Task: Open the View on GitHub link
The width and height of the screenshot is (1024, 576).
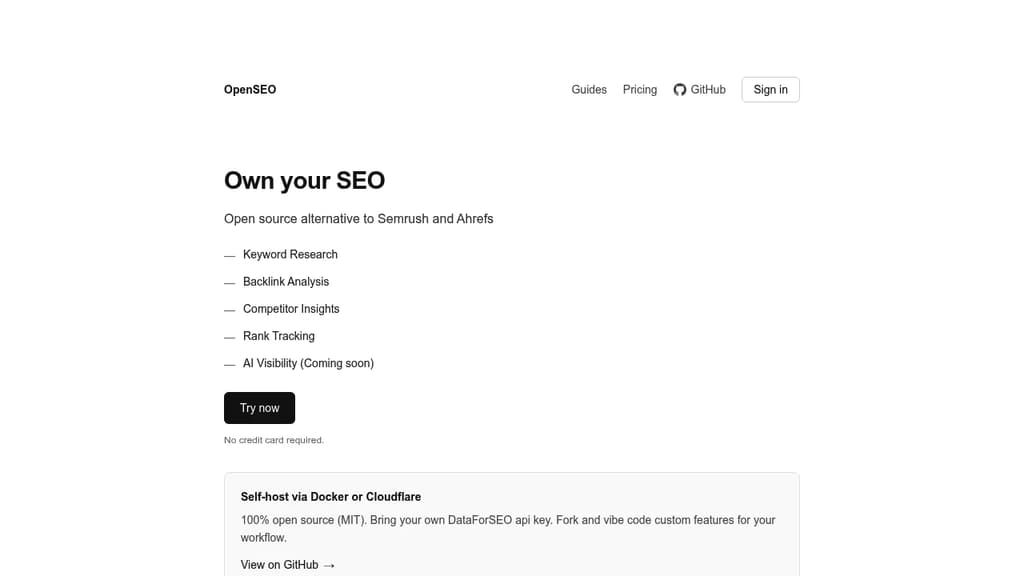Action: 278,564
